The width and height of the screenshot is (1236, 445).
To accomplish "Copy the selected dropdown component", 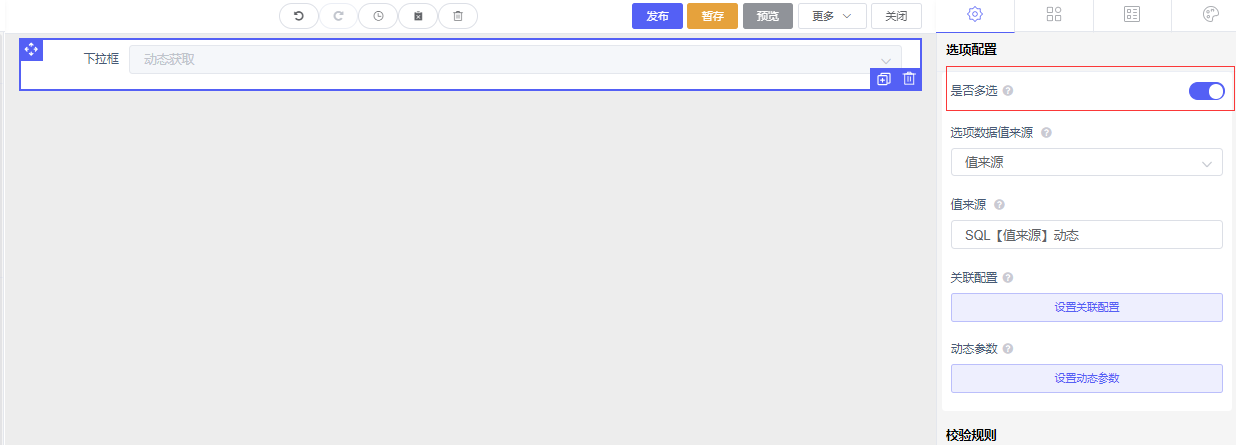I will [x=883, y=79].
